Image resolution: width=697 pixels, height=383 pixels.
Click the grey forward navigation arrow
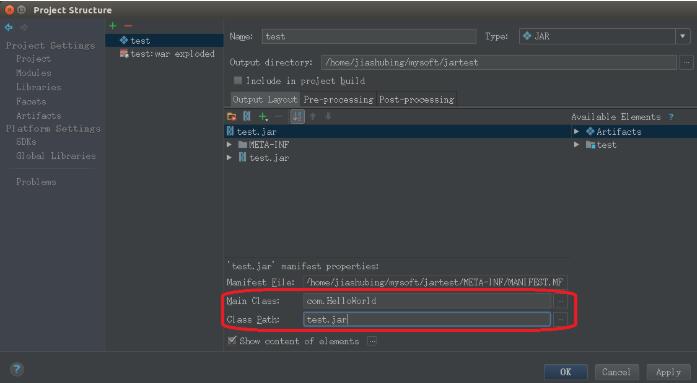click(24, 28)
